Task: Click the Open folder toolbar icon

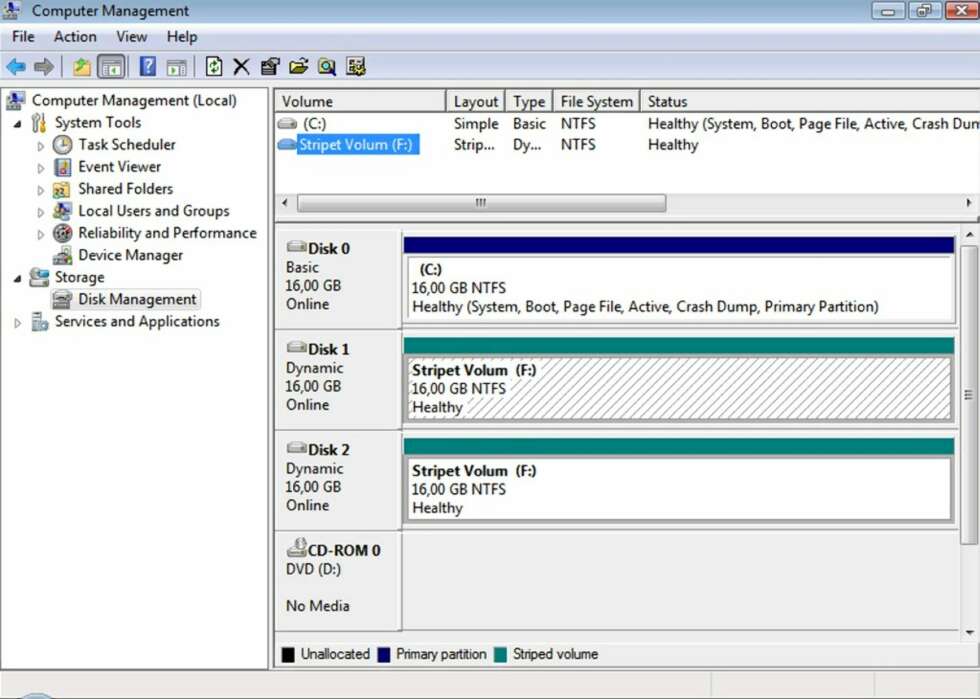Action: click(299, 66)
